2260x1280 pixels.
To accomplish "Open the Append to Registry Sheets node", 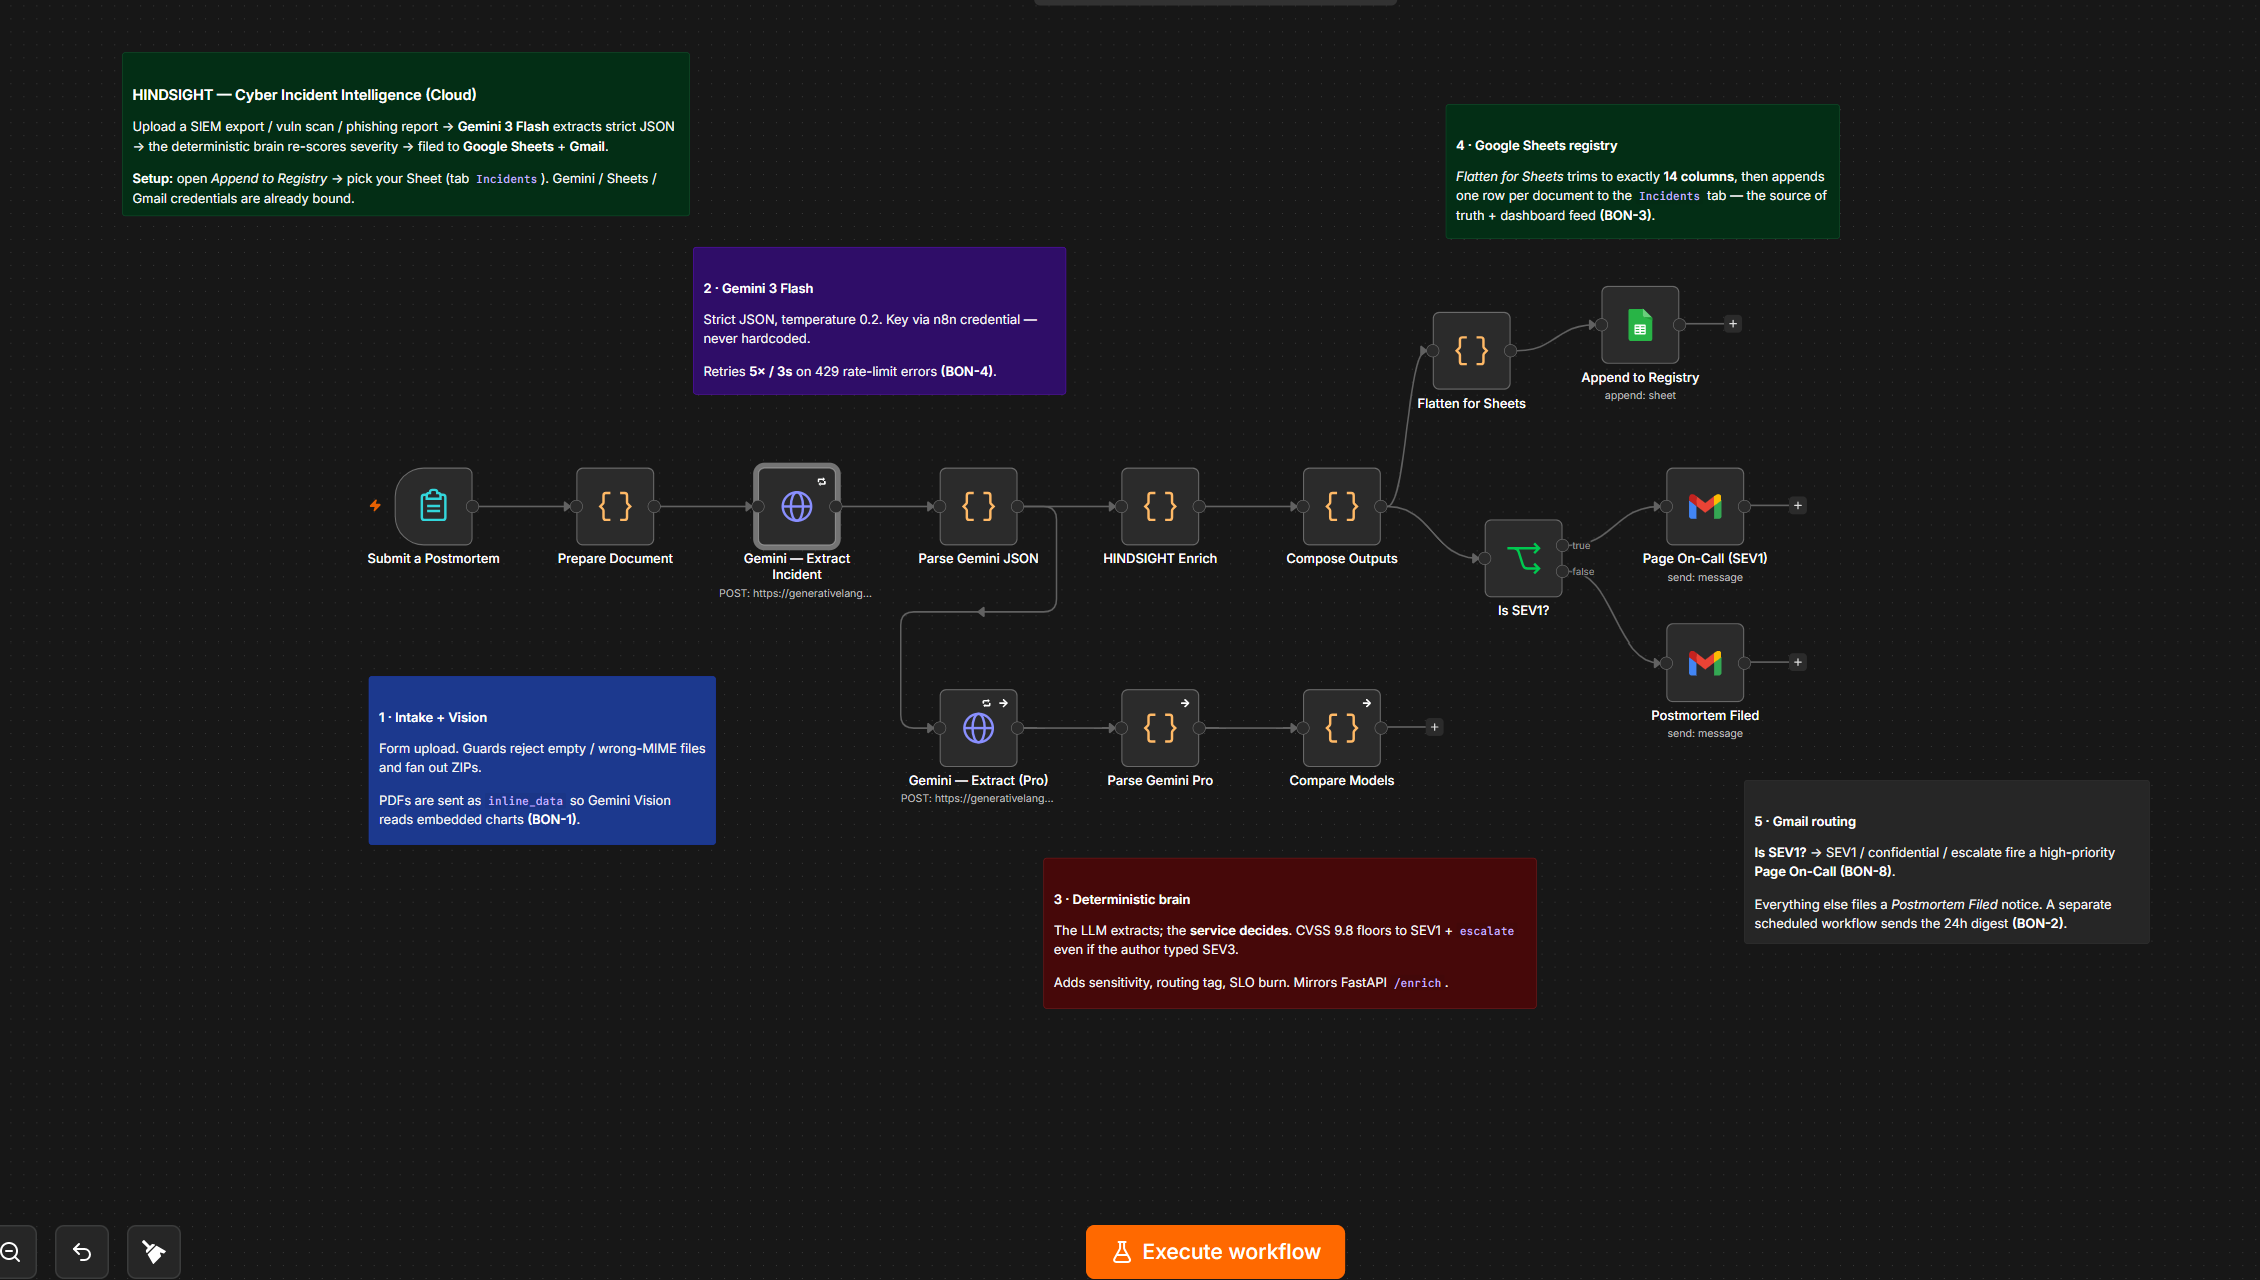I will pos(1640,325).
